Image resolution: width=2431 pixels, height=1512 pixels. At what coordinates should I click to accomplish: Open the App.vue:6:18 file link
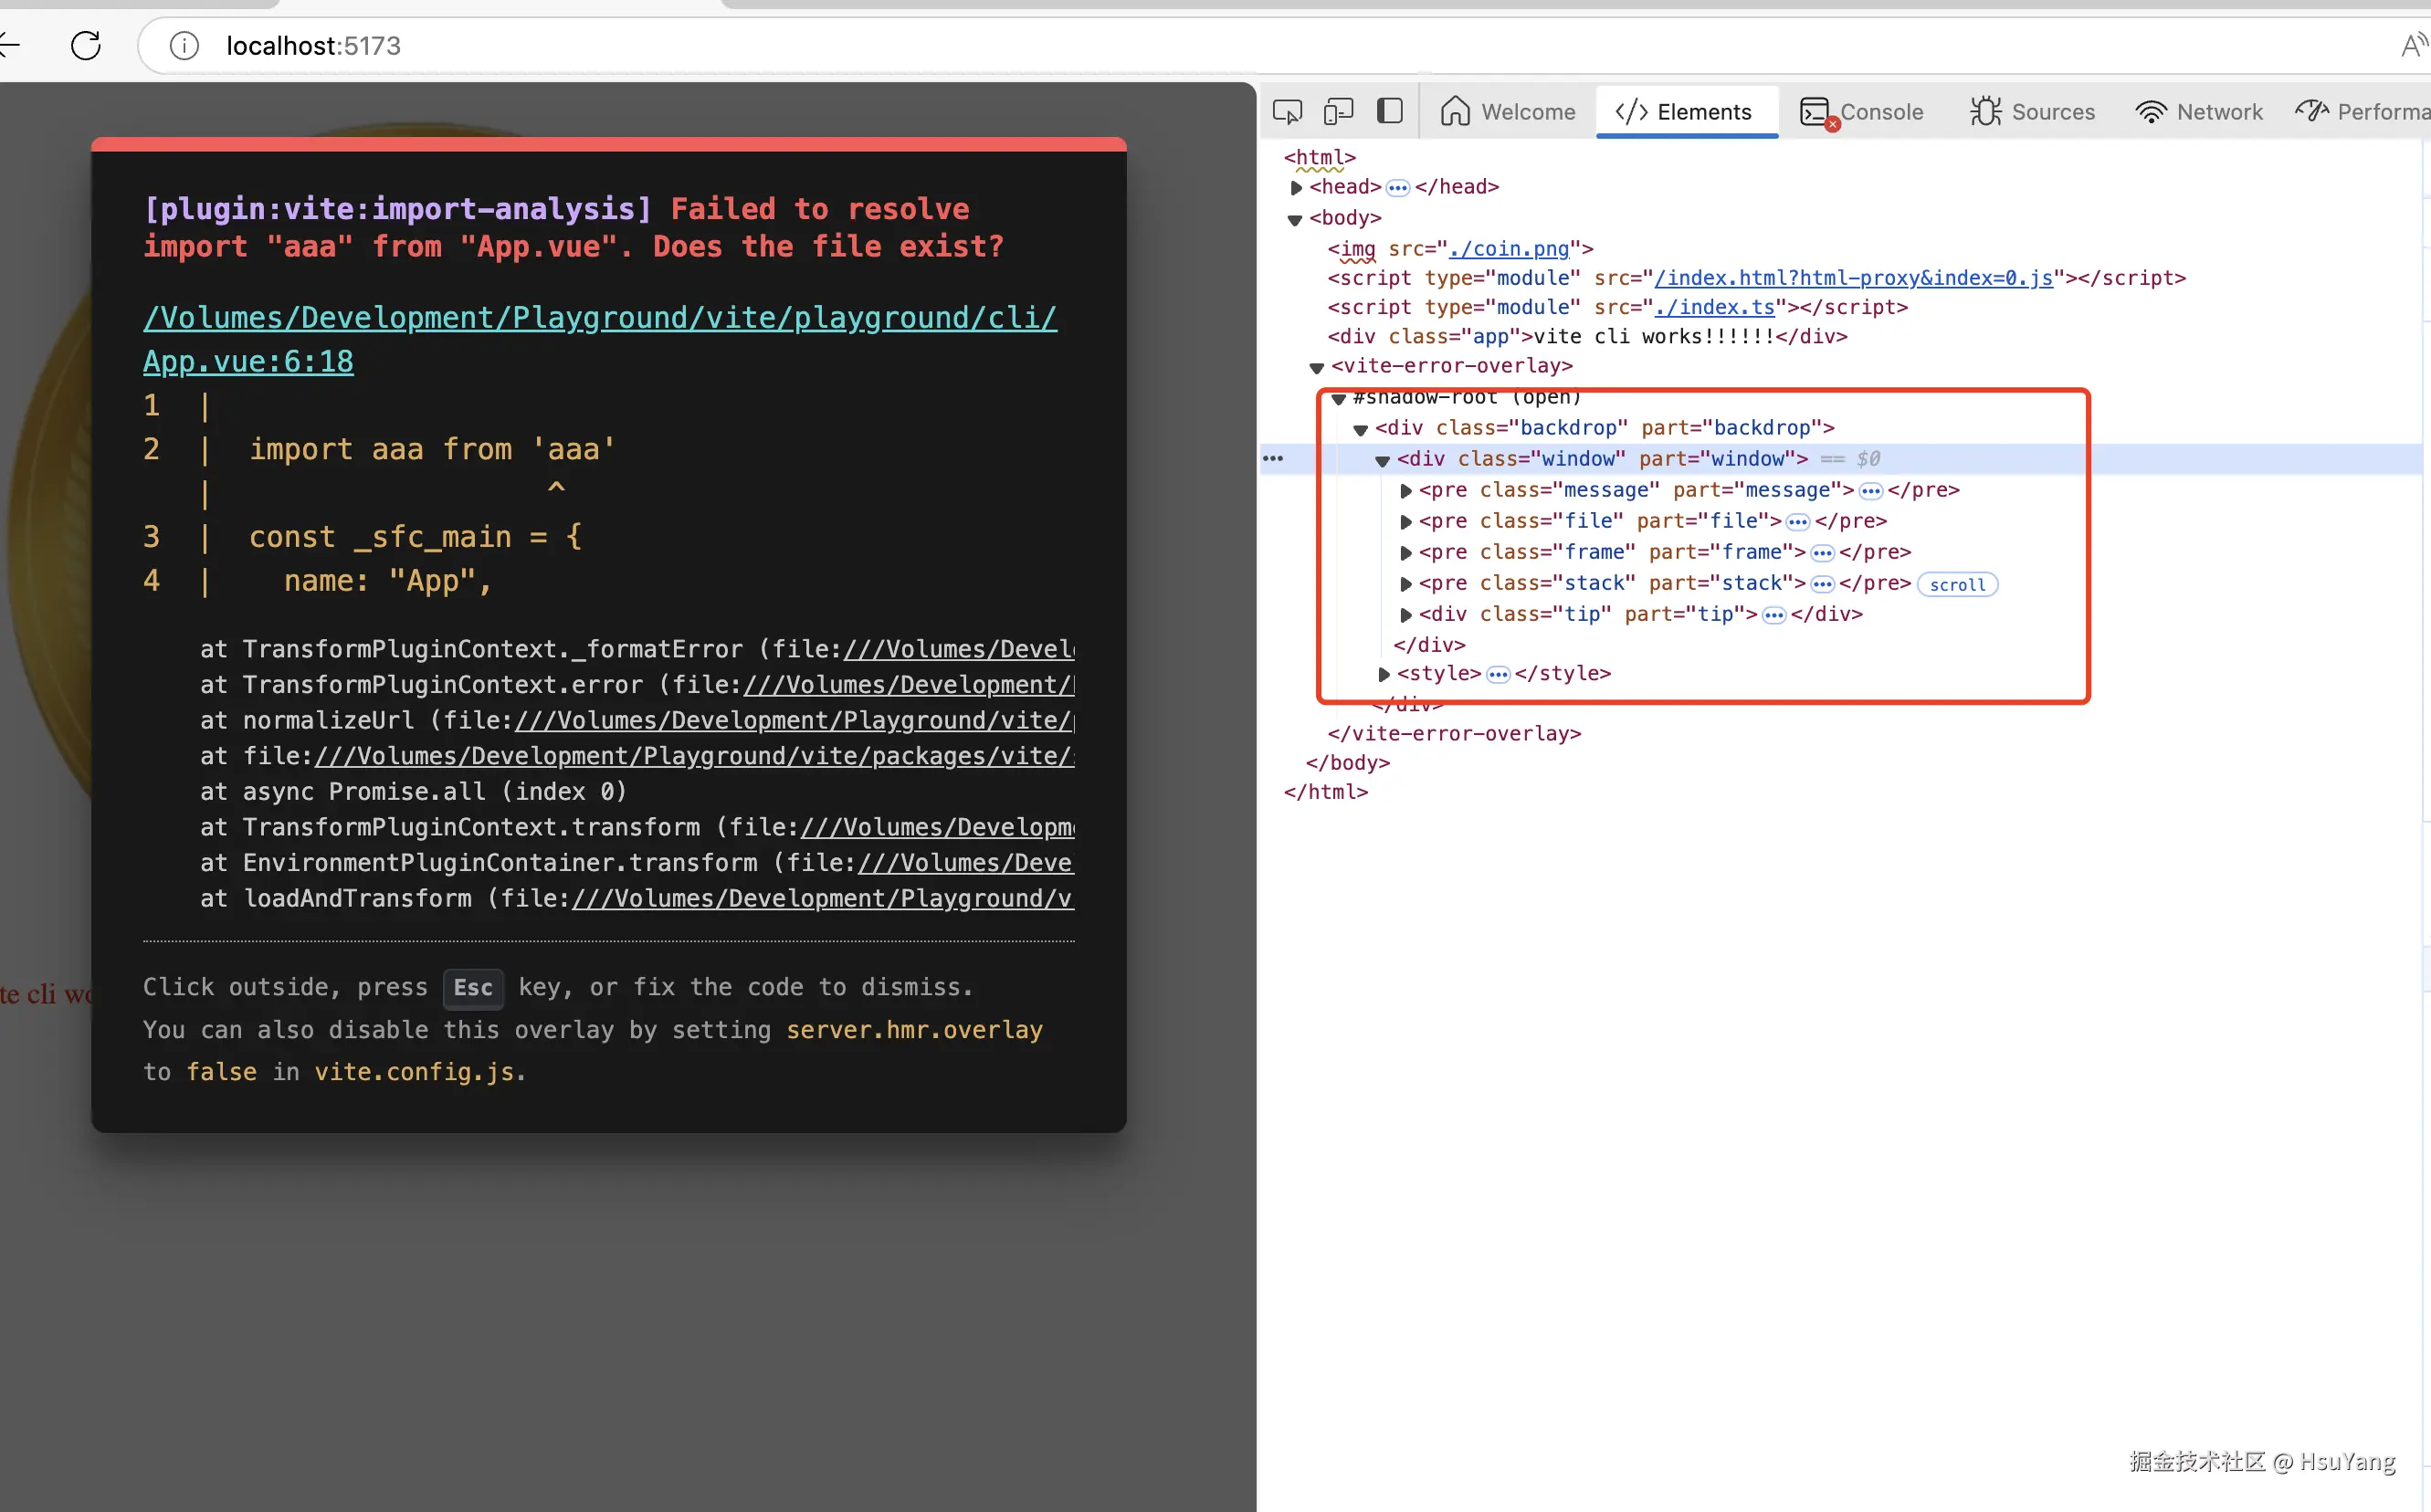coord(248,362)
